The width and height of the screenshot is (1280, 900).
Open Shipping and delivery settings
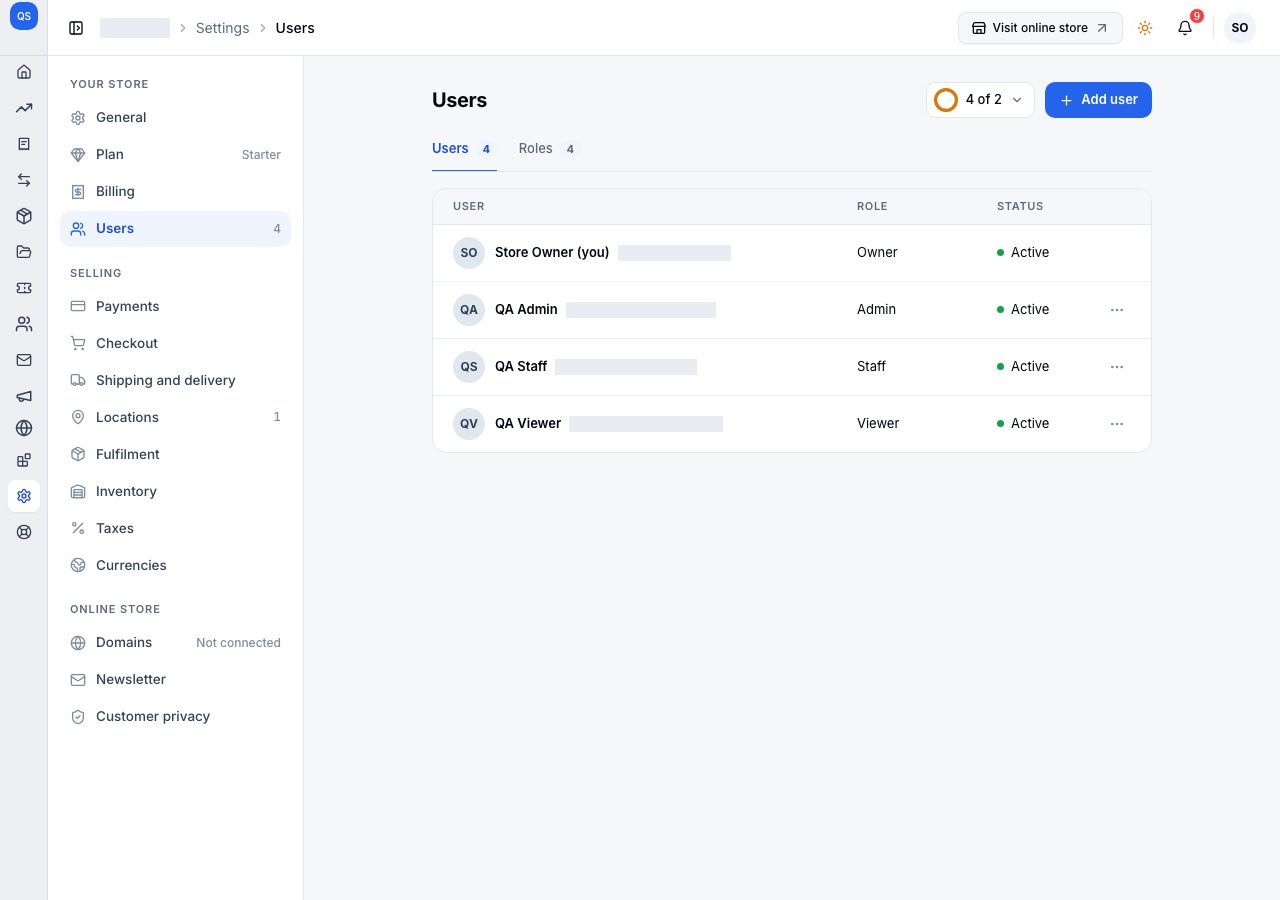click(x=175, y=381)
